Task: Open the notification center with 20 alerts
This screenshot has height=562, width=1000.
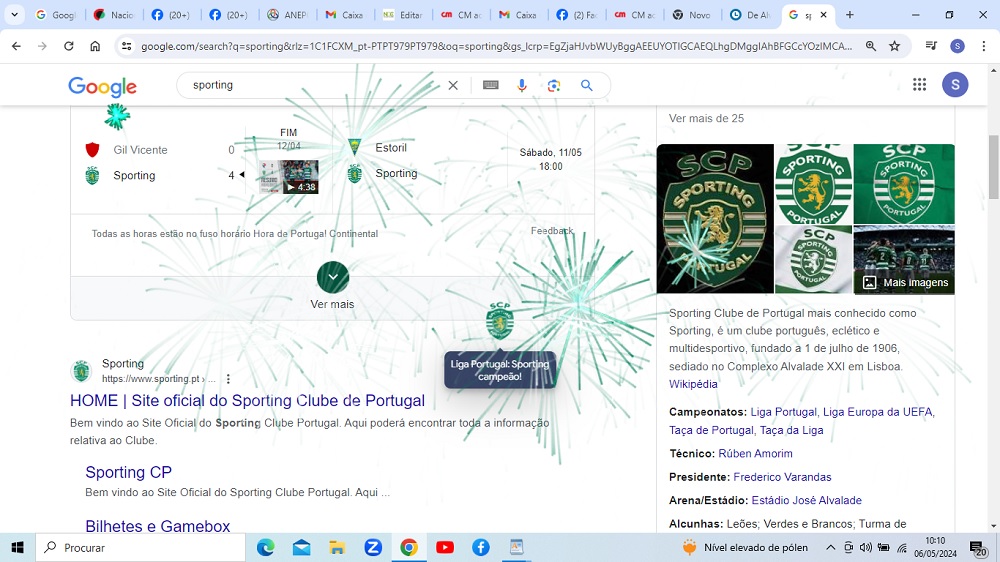Action: (978, 548)
